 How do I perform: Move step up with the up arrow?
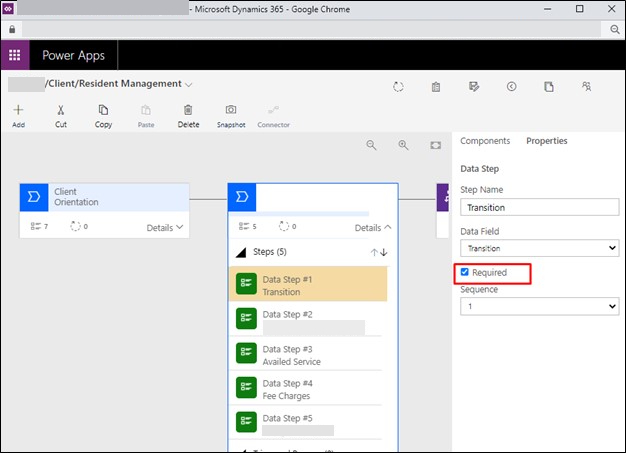pos(374,252)
